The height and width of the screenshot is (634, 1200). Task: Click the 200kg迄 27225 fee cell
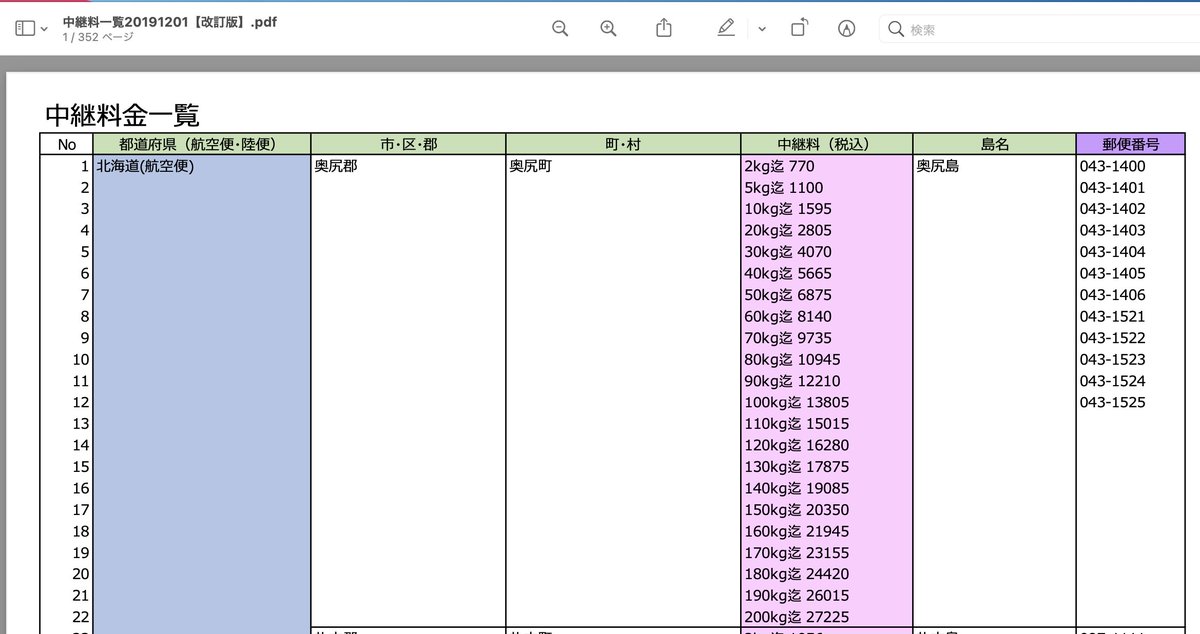click(x=796, y=617)
